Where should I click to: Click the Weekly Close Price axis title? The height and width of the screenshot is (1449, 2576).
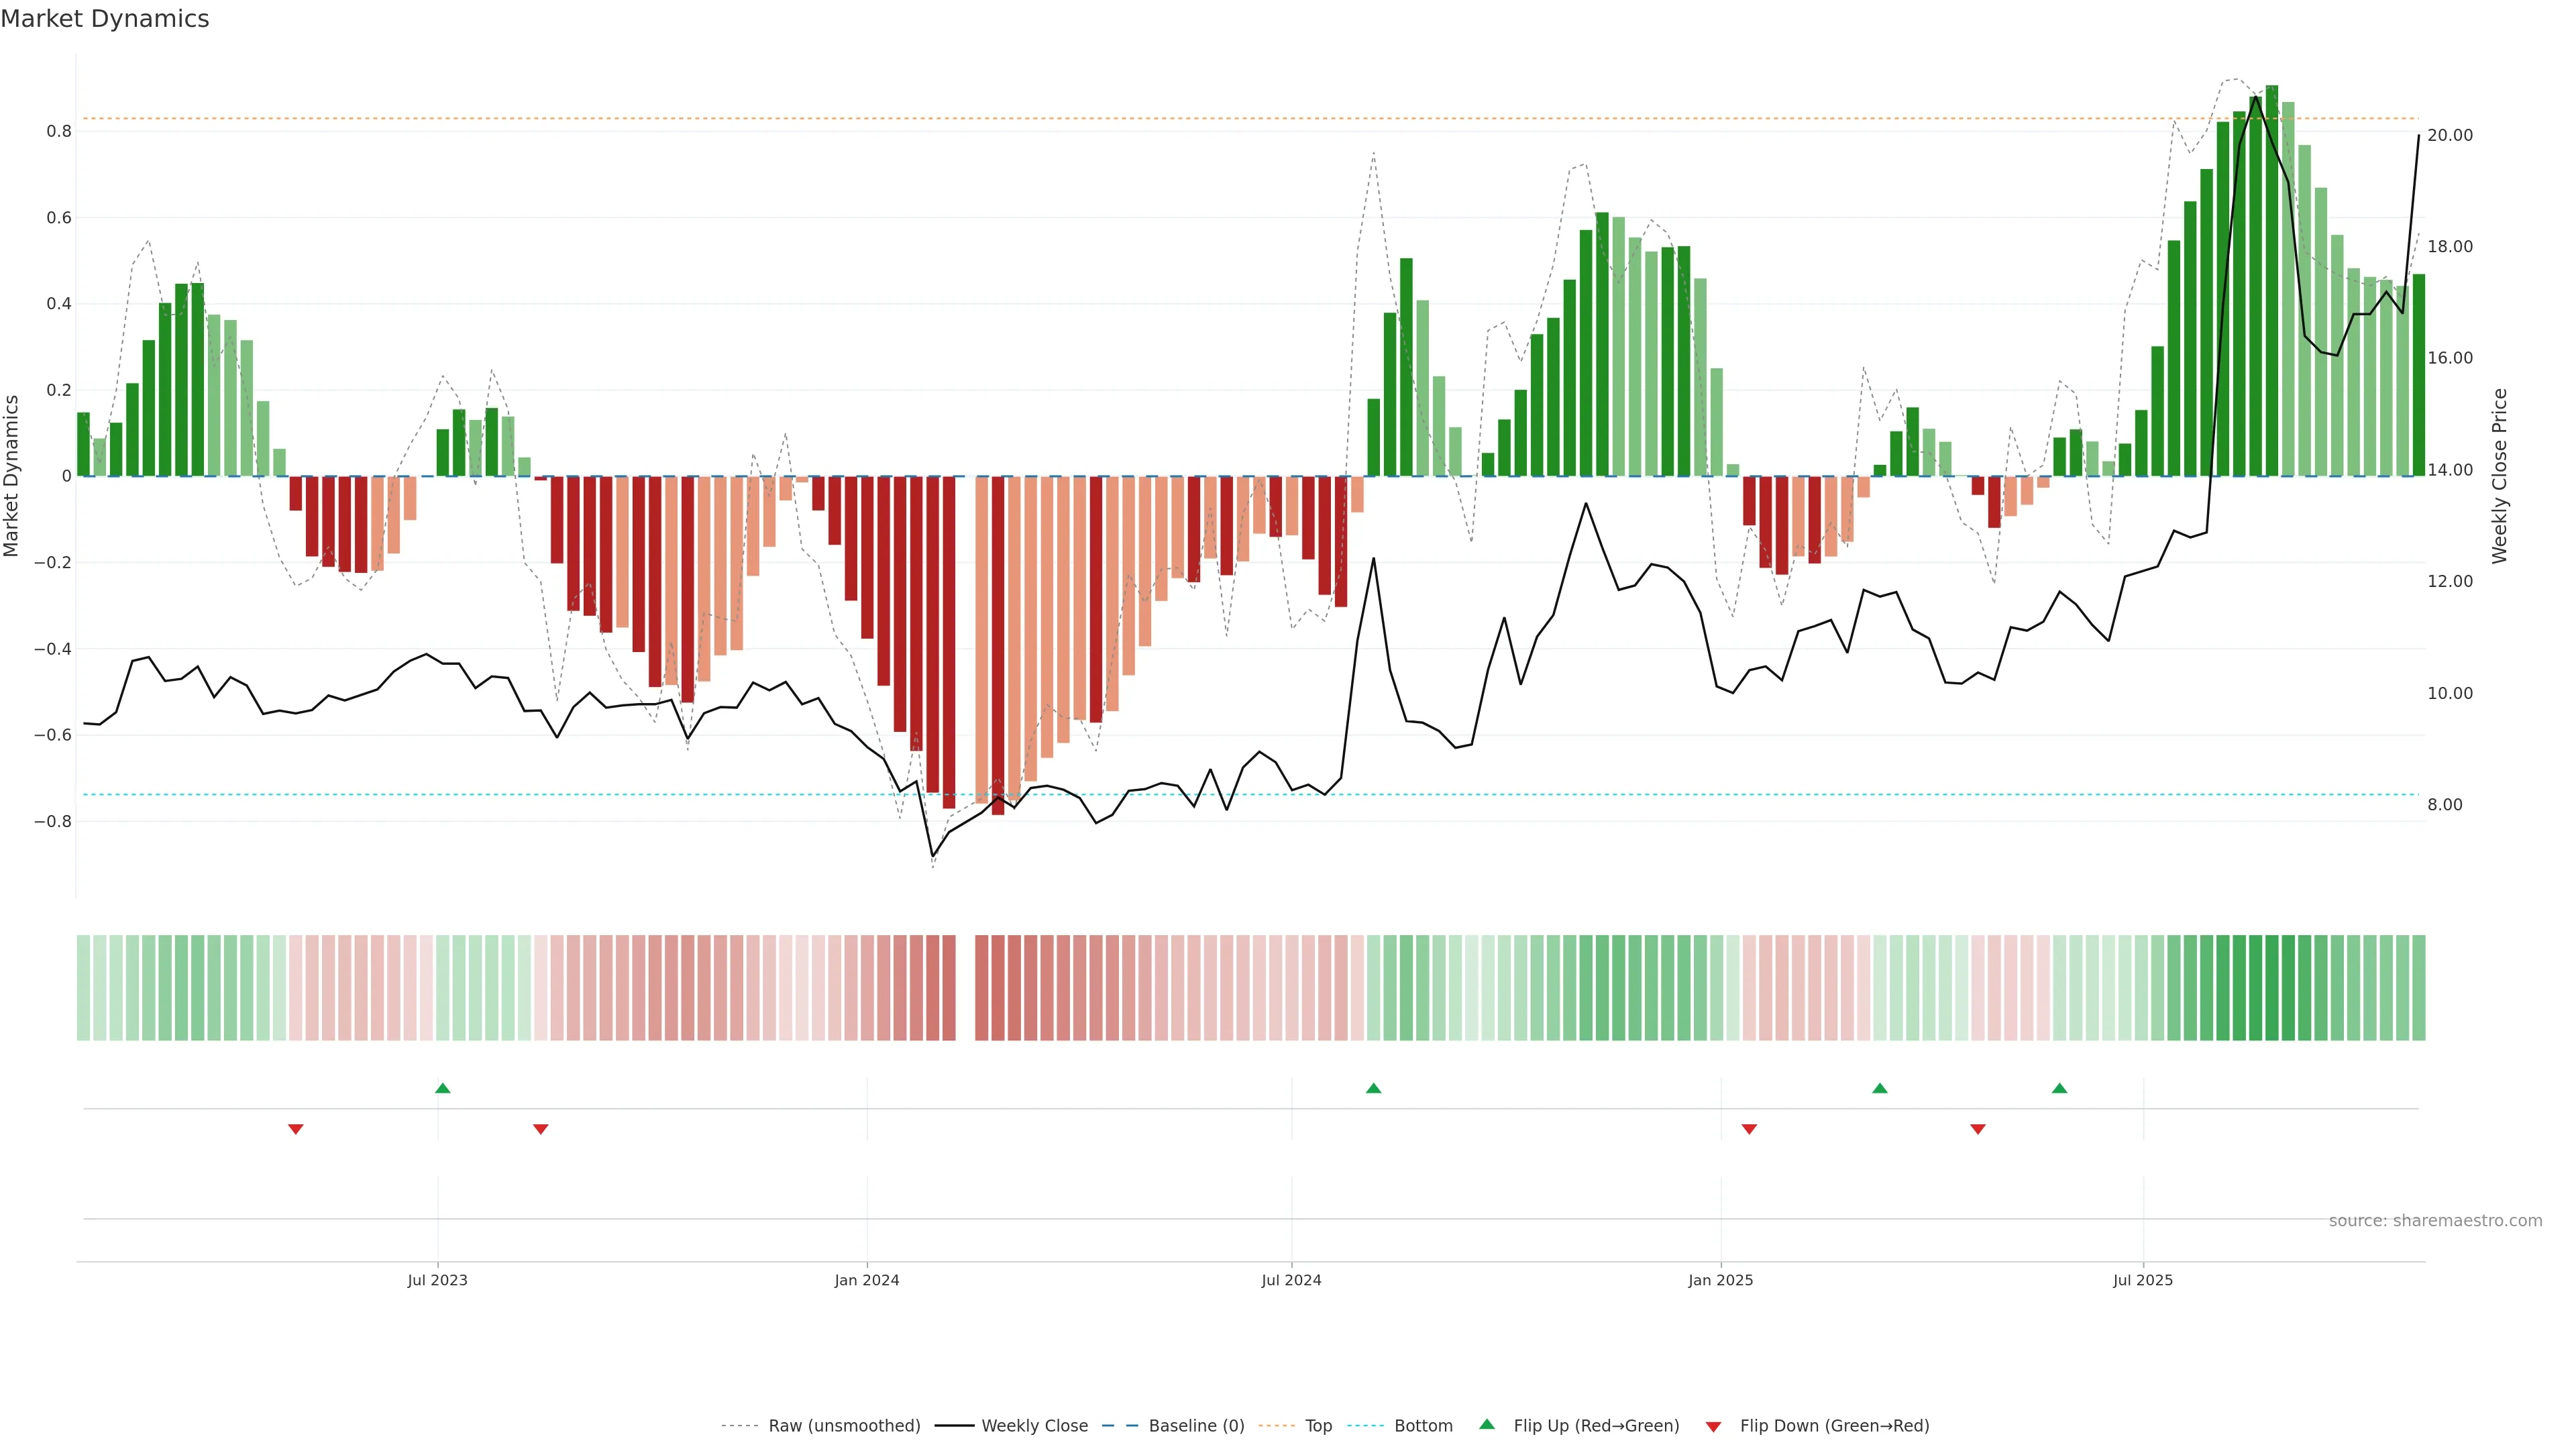(2499, 476)
